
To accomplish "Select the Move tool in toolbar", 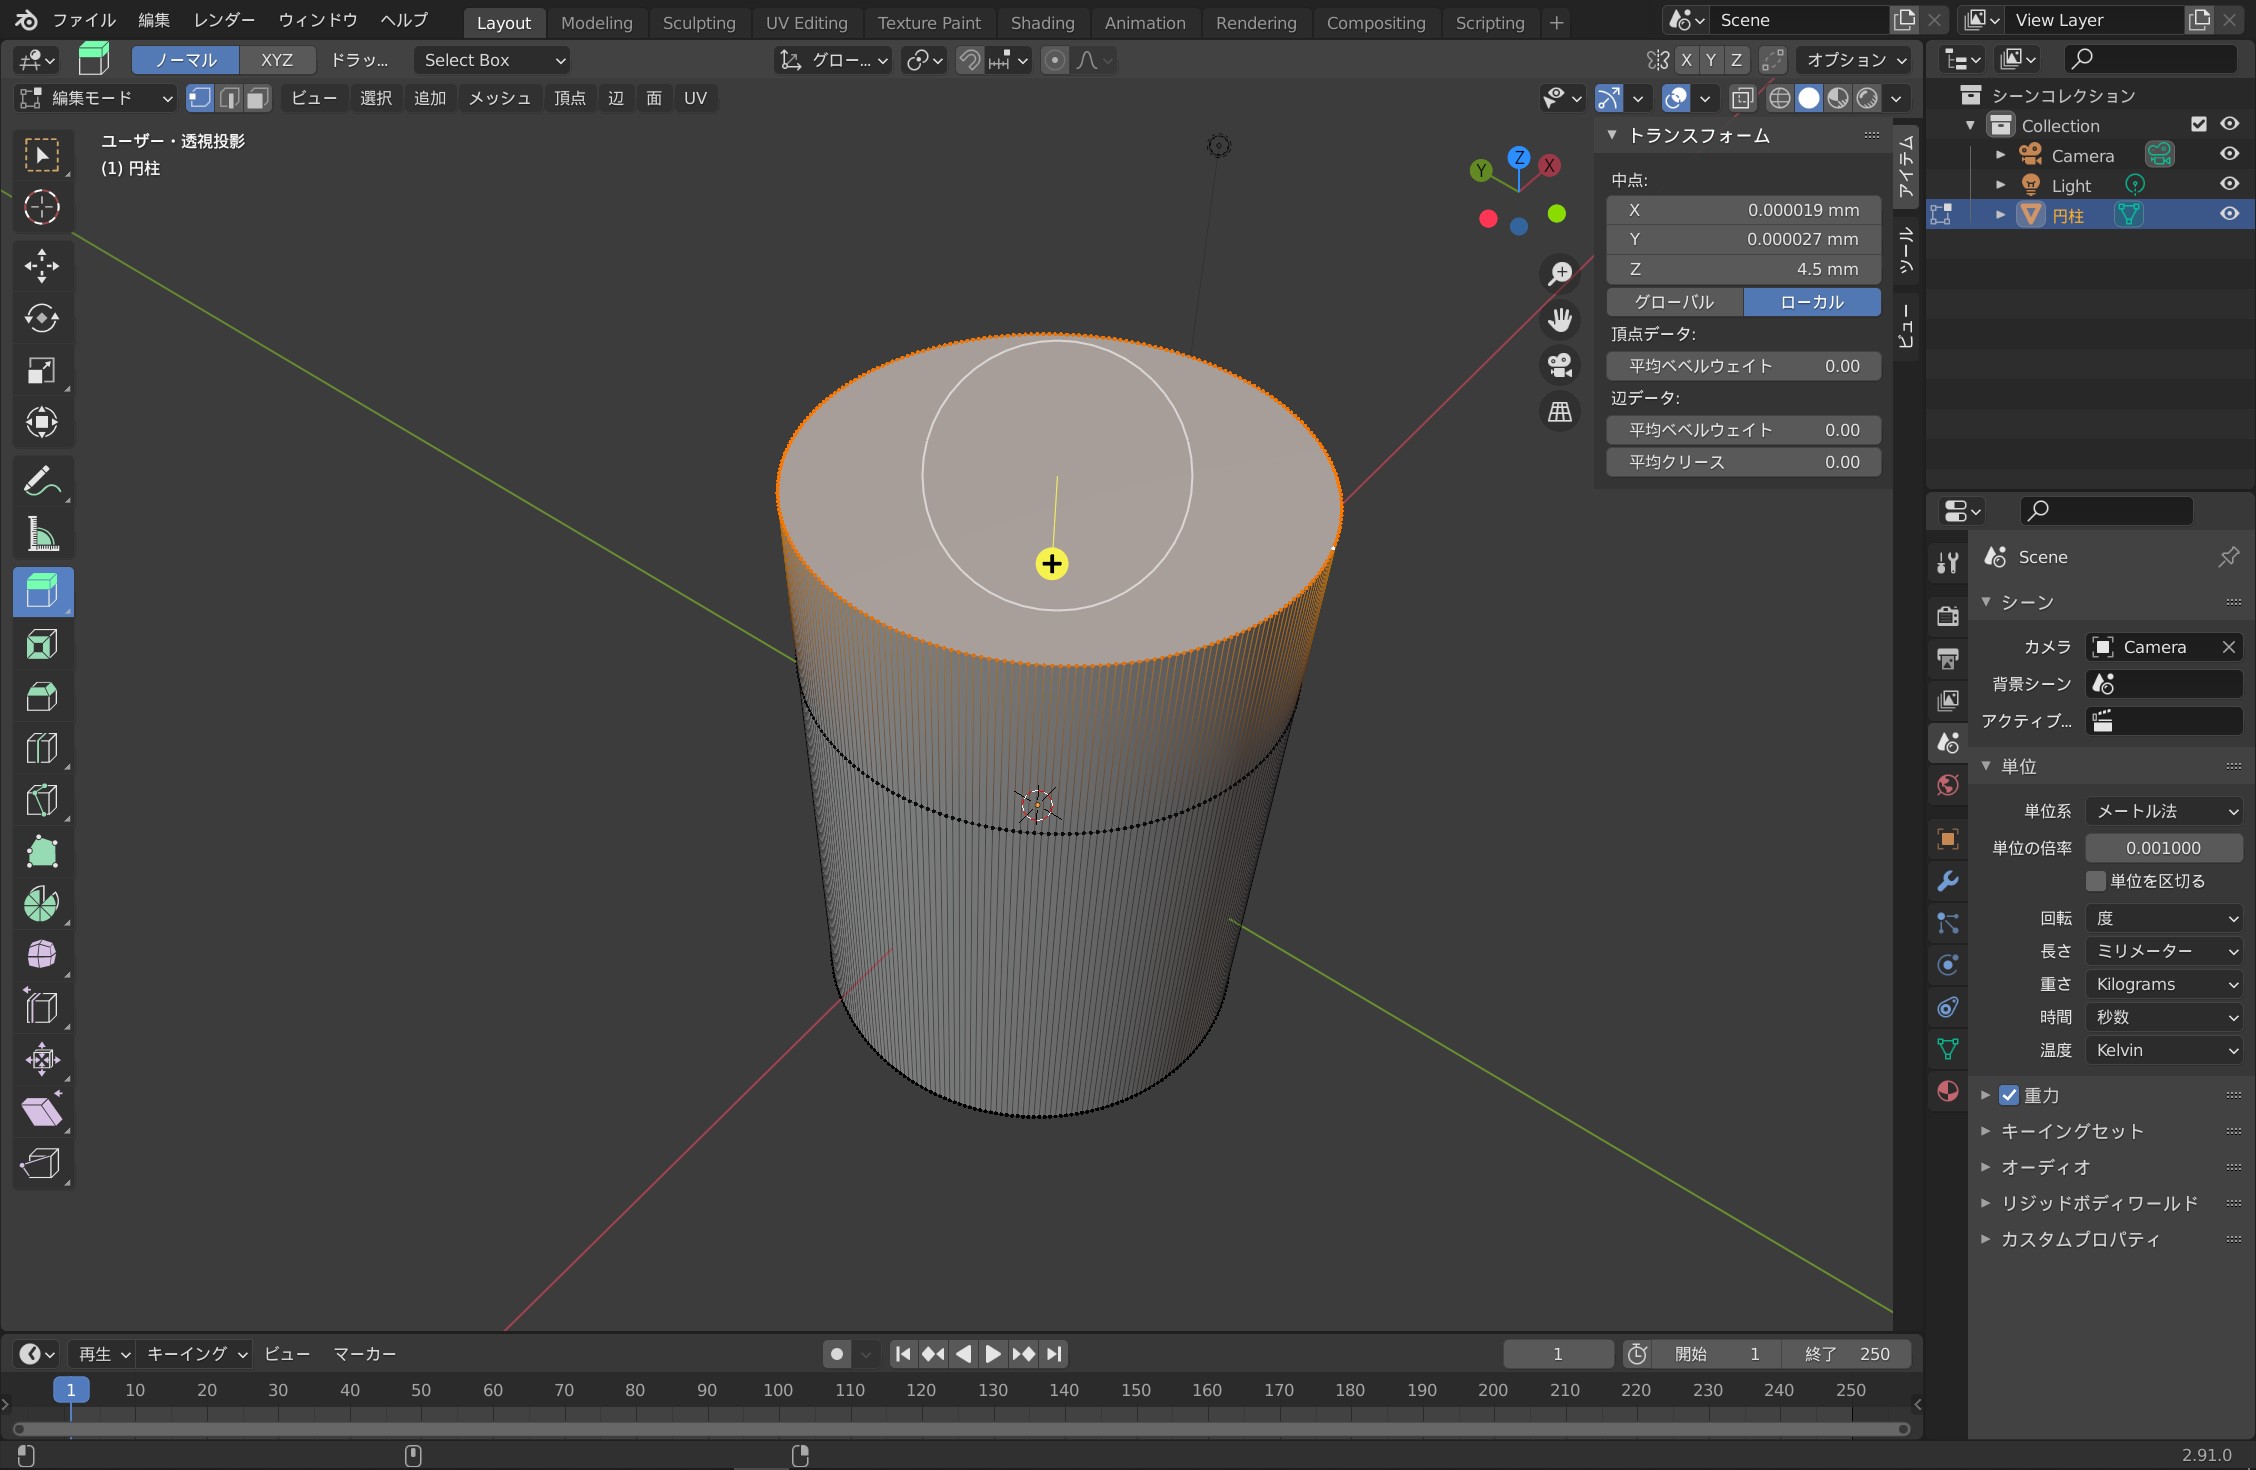I will click(41, 266).
